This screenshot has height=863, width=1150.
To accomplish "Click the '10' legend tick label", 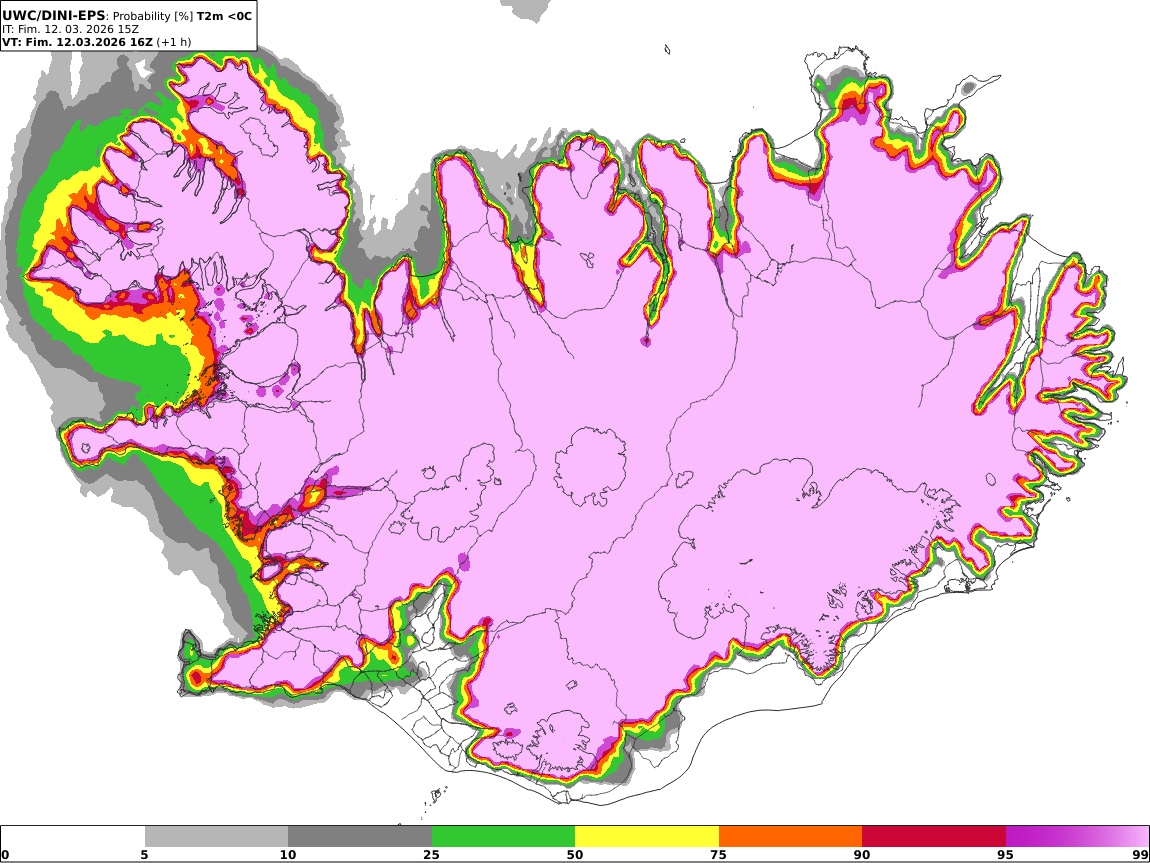I will click(288, 855).
